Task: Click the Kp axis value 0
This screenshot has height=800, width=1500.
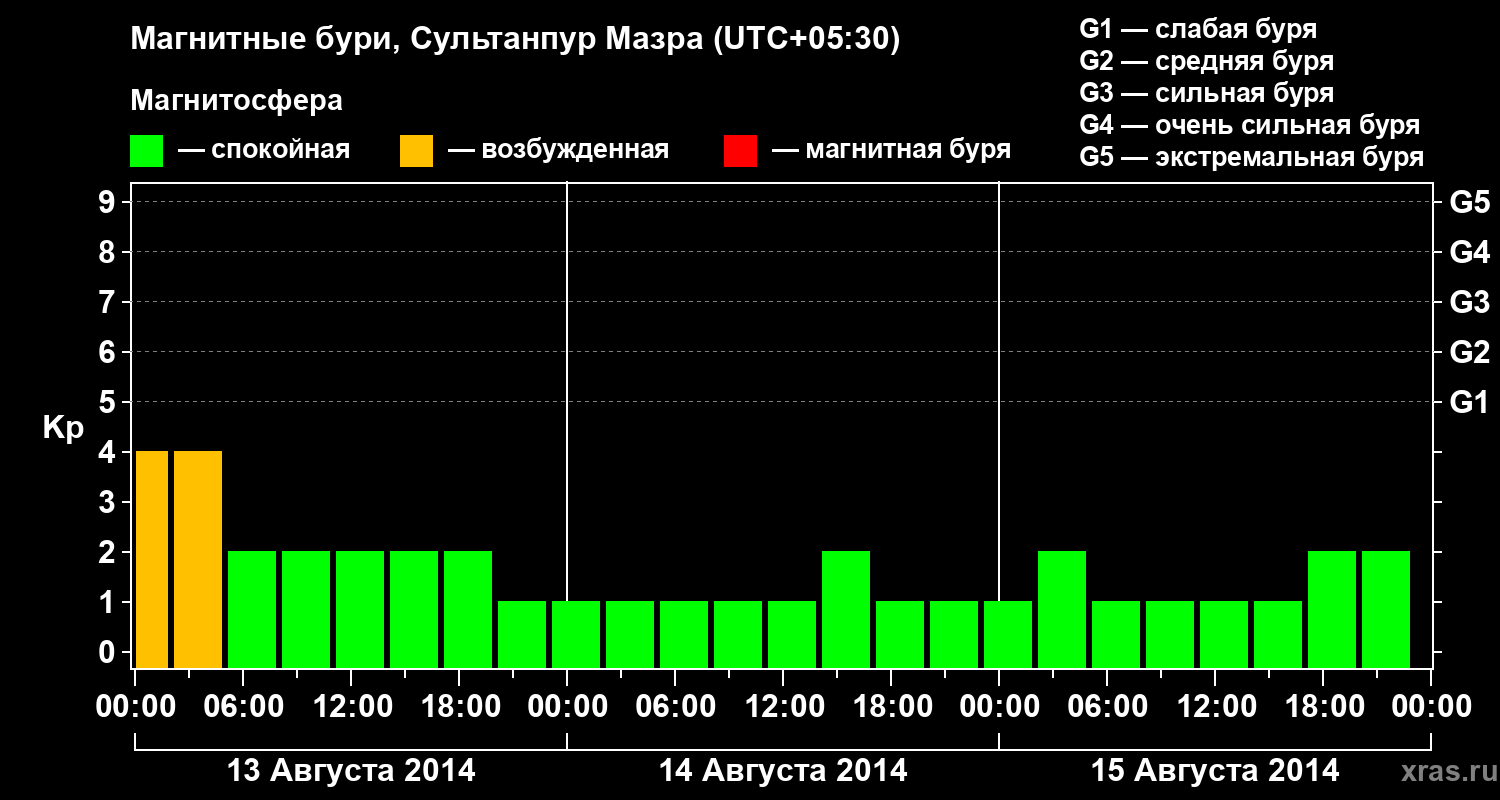Action: pyautogui.click(x=109, y=652)
